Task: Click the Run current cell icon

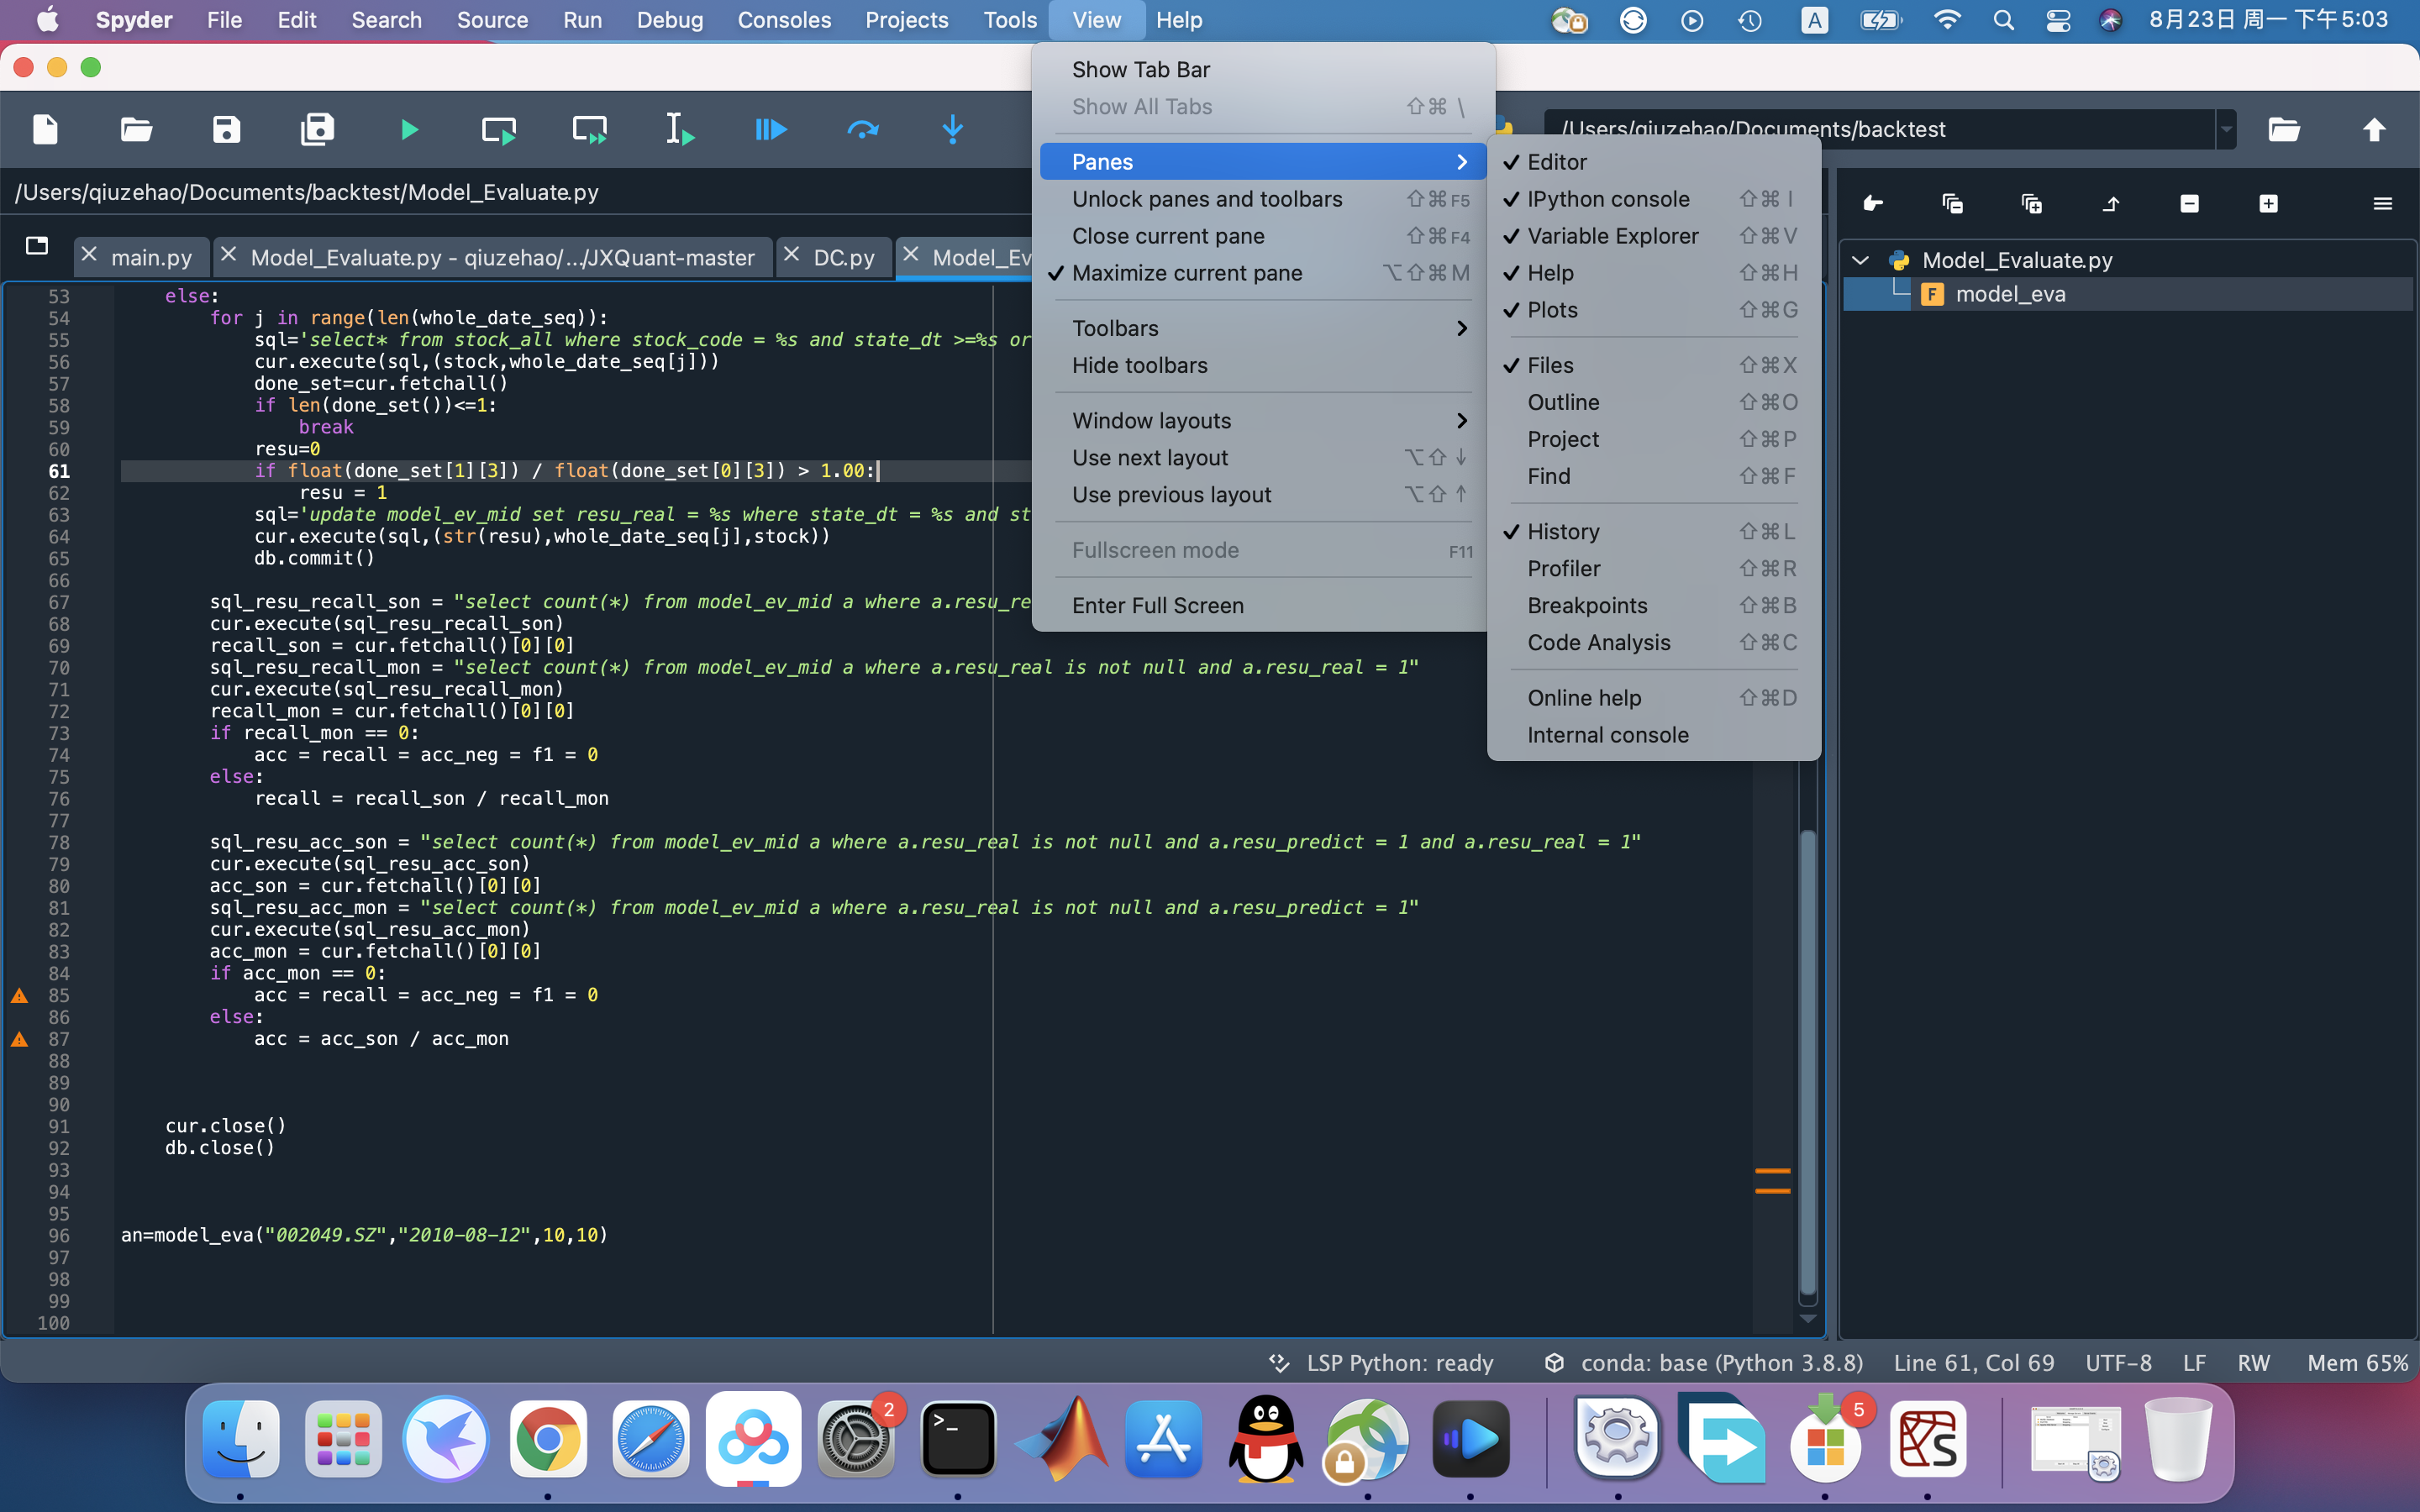Action: click(498, 130)
